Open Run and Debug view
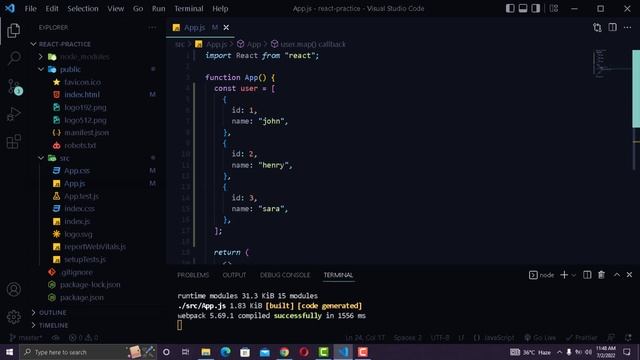This screenshot has height=360, width=640. pos(13,114)
